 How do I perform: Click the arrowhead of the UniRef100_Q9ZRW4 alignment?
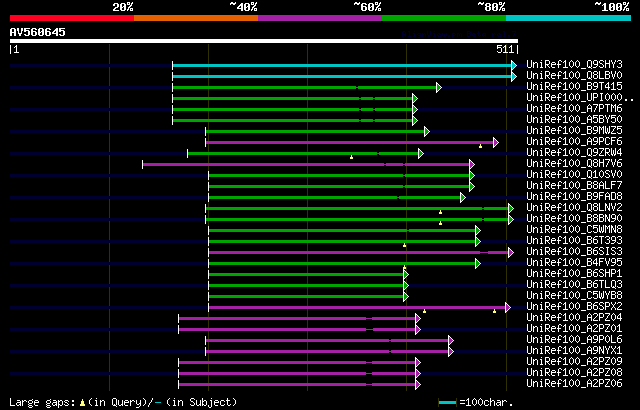tap(421, 153)
